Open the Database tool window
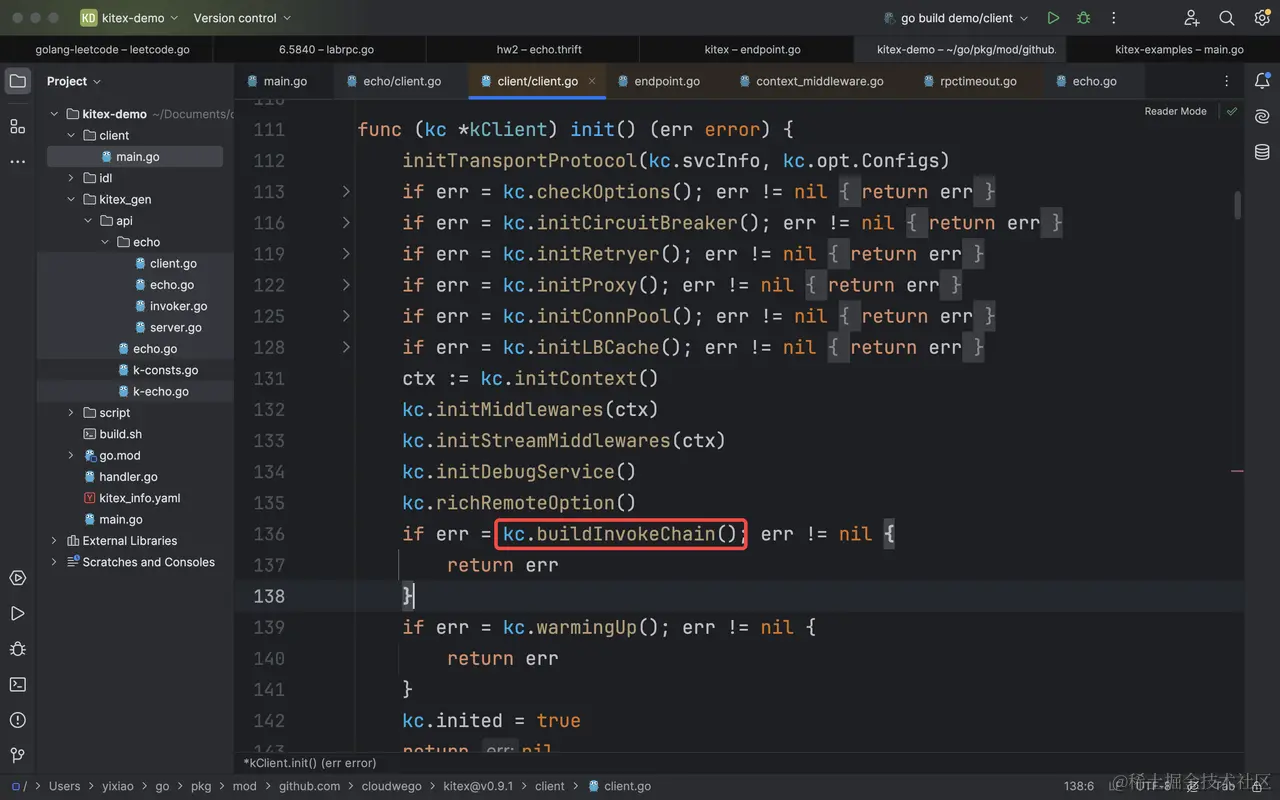 (x=1262, y=152)
